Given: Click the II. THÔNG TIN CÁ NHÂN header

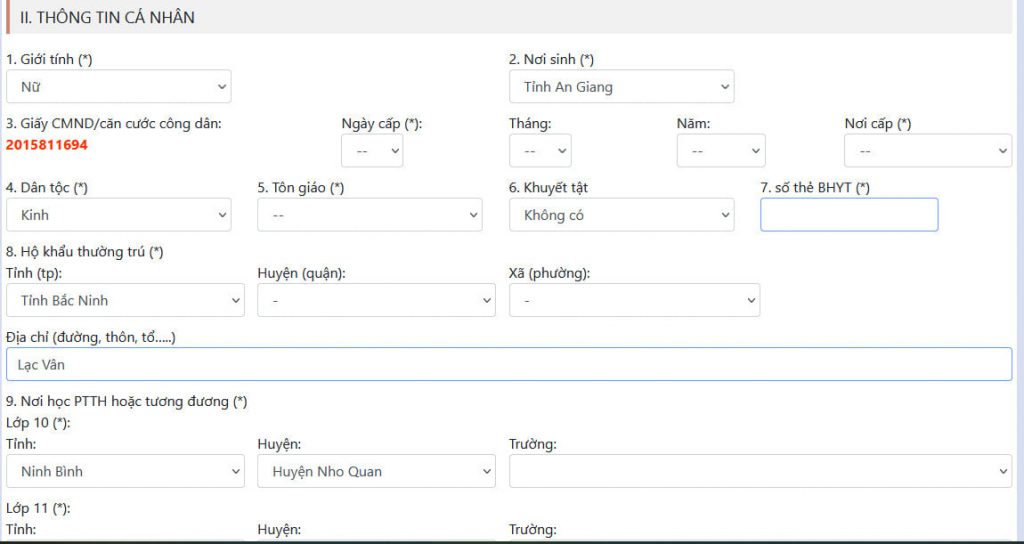Looking at the screenshot, I should pyautogui.click(x=107, y=18).
